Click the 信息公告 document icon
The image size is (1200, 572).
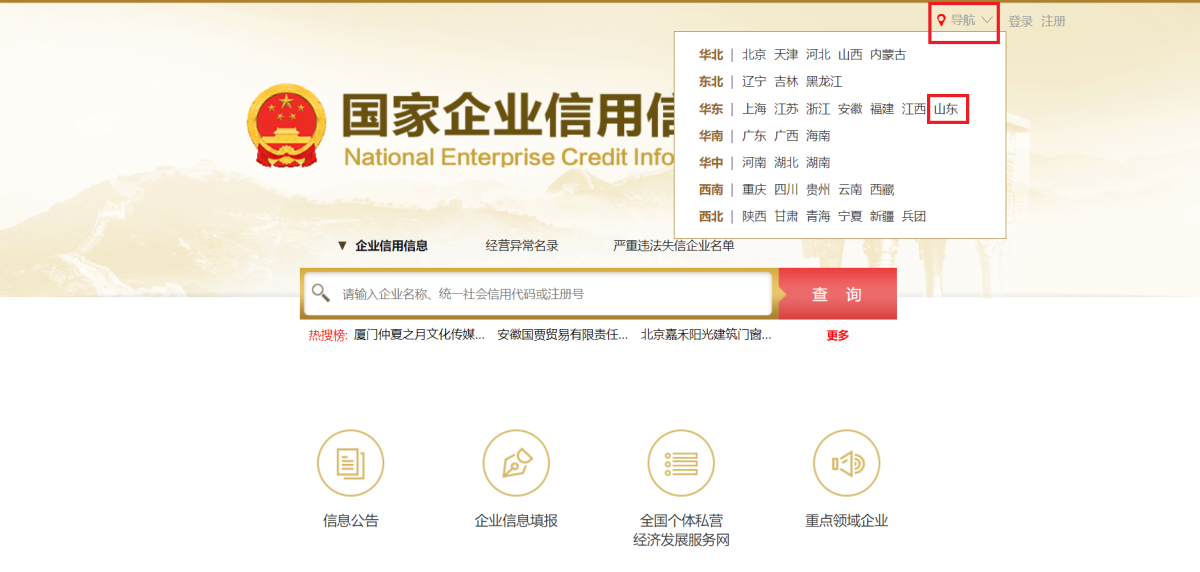350,463
